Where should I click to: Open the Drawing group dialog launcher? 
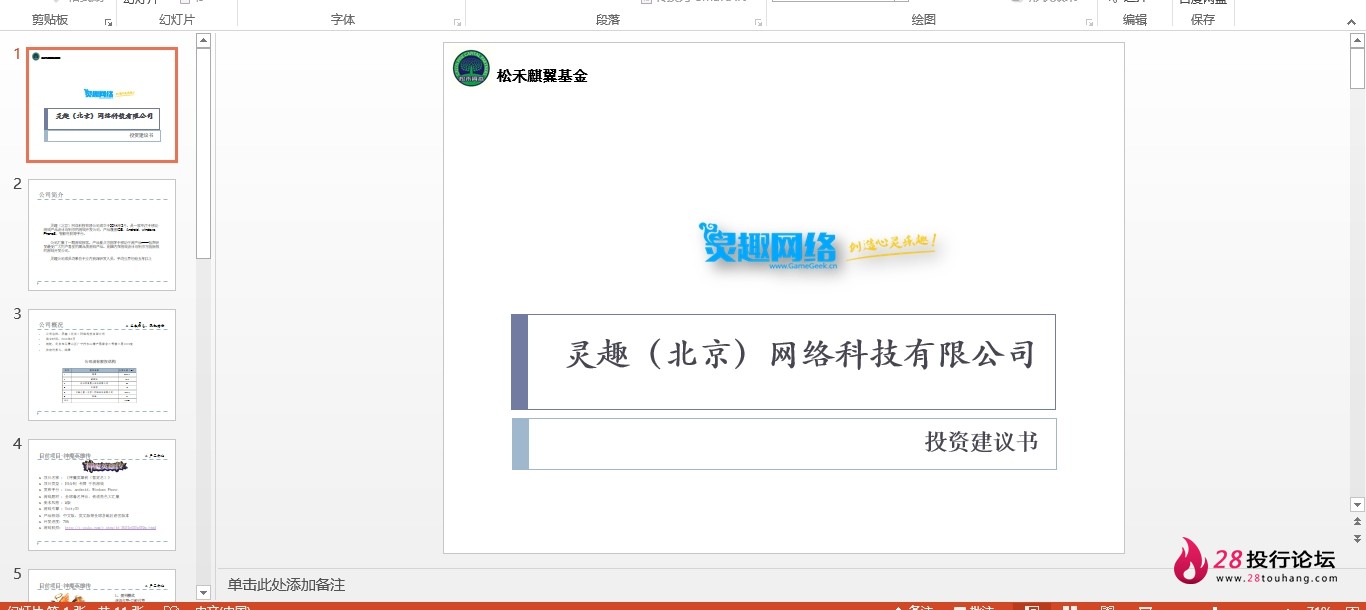pos(1088,21)
